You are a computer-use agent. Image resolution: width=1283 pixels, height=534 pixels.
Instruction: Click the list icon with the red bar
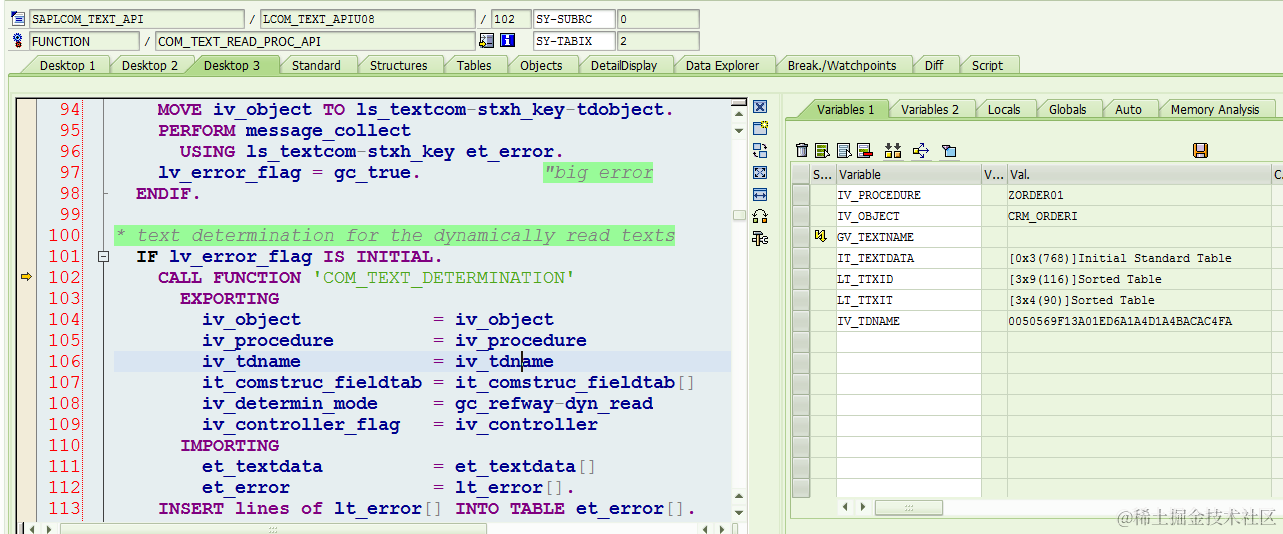[864, 150]
